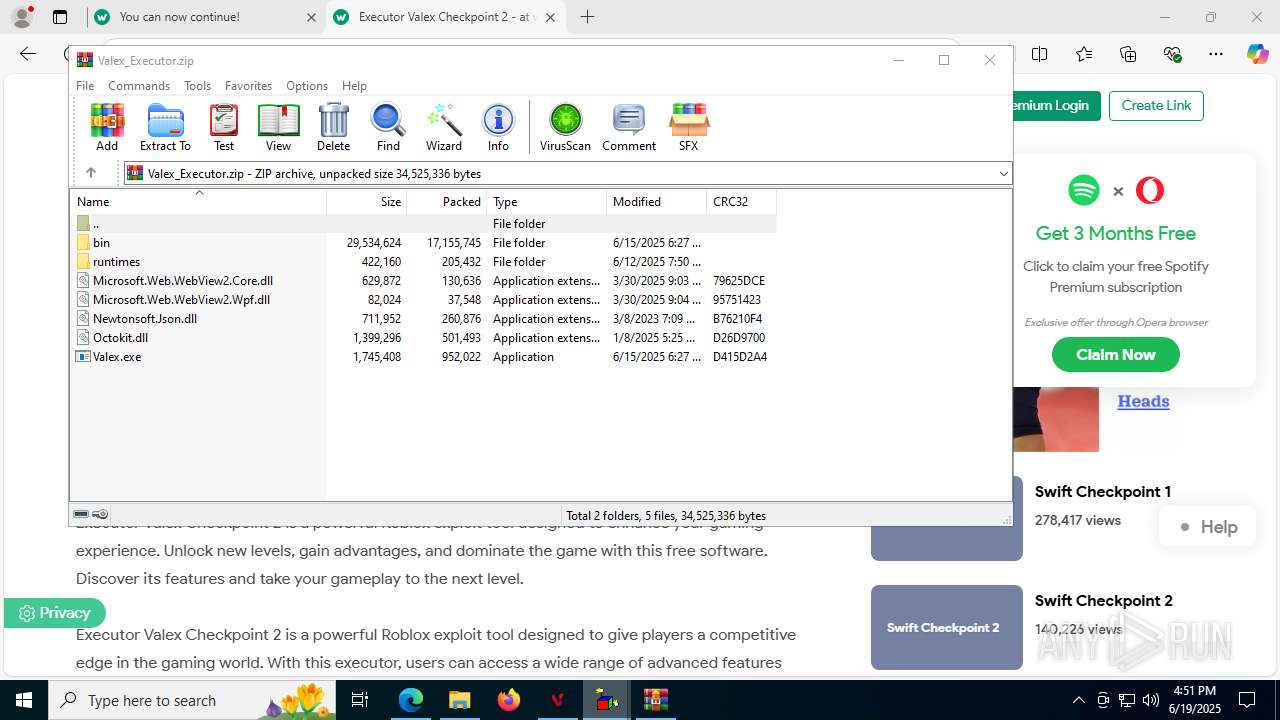Open the WinRAR Help menu
Image resolution: width=1280 pixels, height=720 pixels.
pyautogui.click(x=354, y=86)
